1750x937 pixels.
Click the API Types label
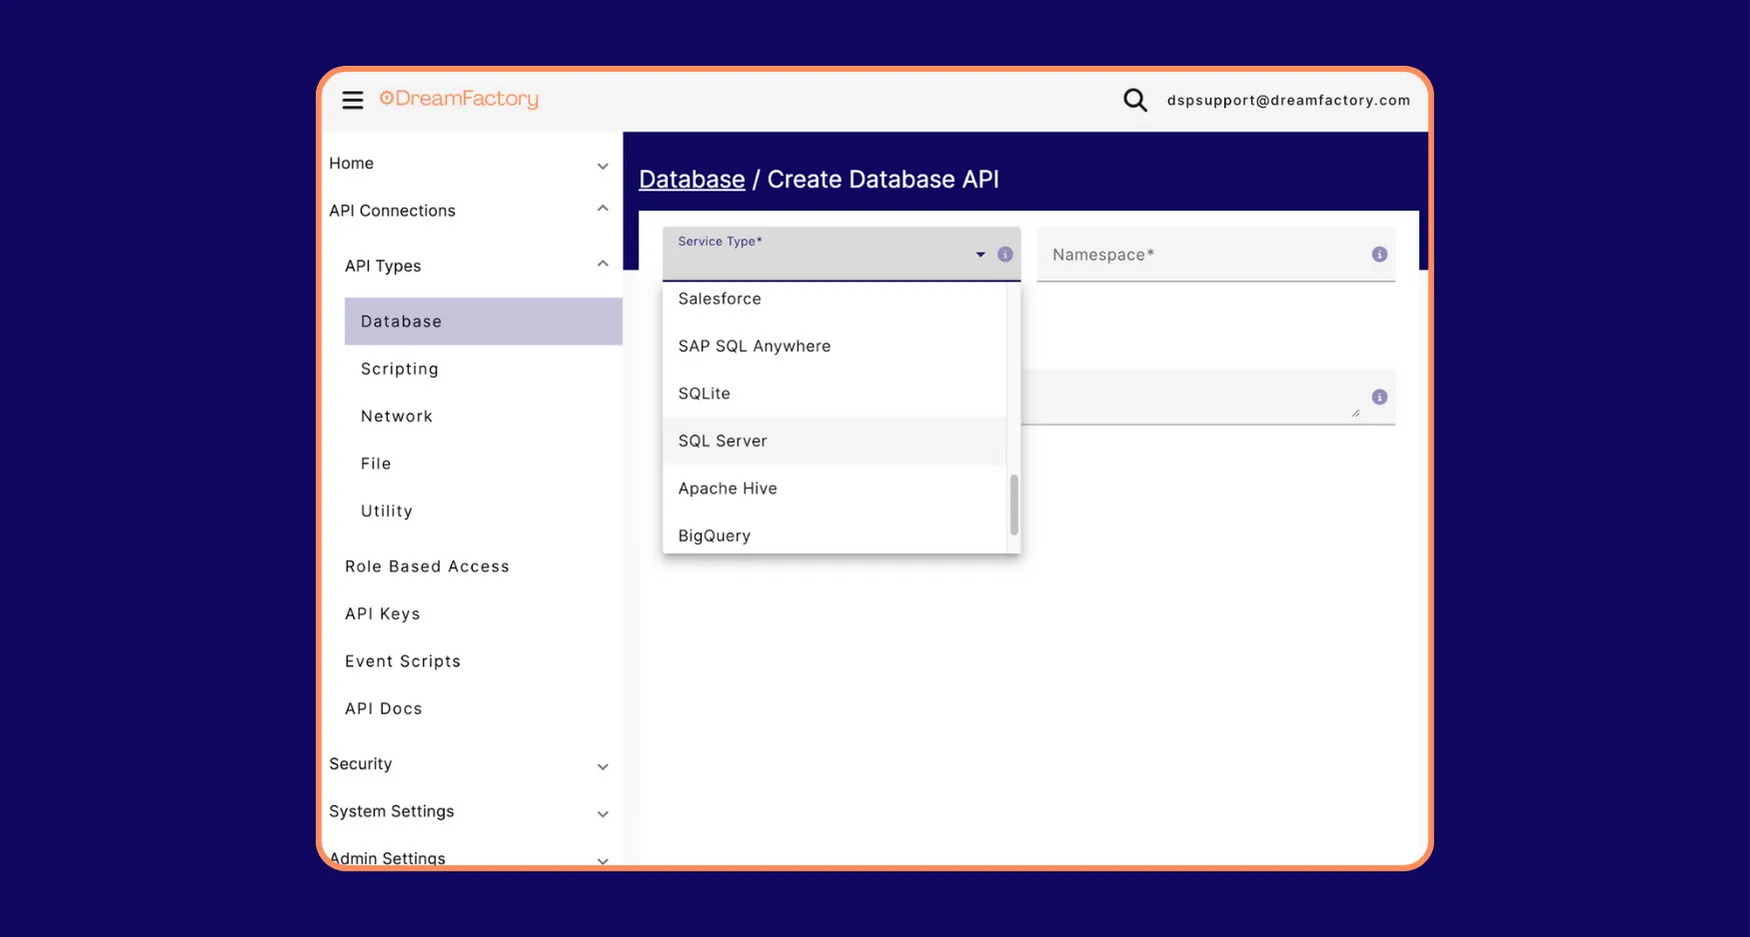click(383, 266)
